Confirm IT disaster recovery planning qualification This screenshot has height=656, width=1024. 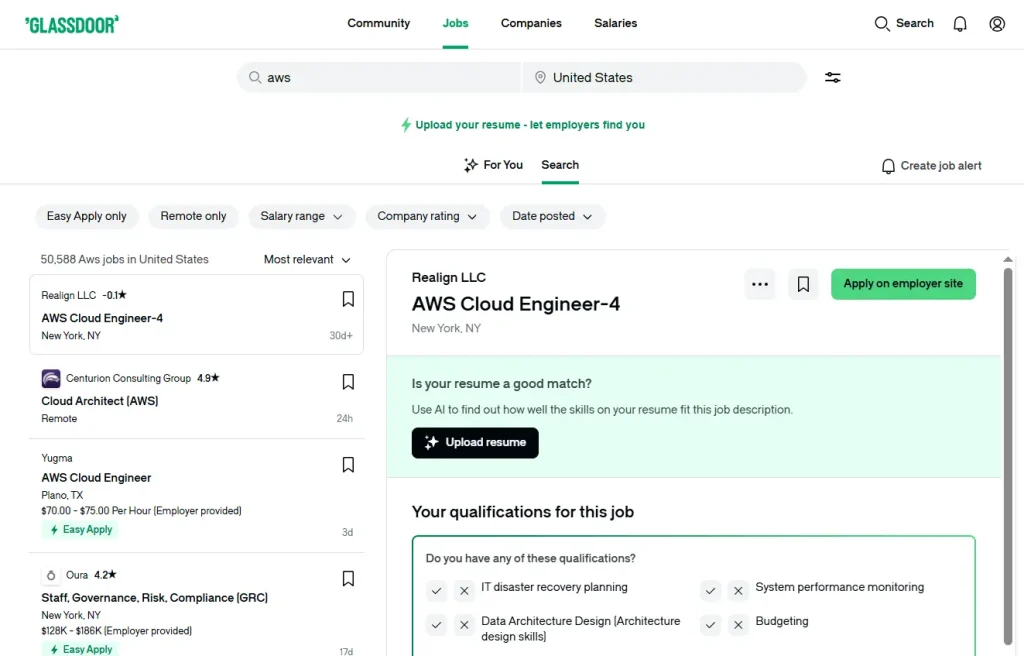436,591
